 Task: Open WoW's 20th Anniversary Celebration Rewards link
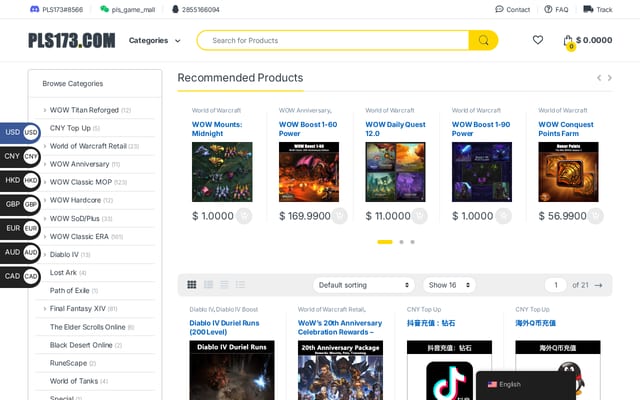(x=340, y=327)
